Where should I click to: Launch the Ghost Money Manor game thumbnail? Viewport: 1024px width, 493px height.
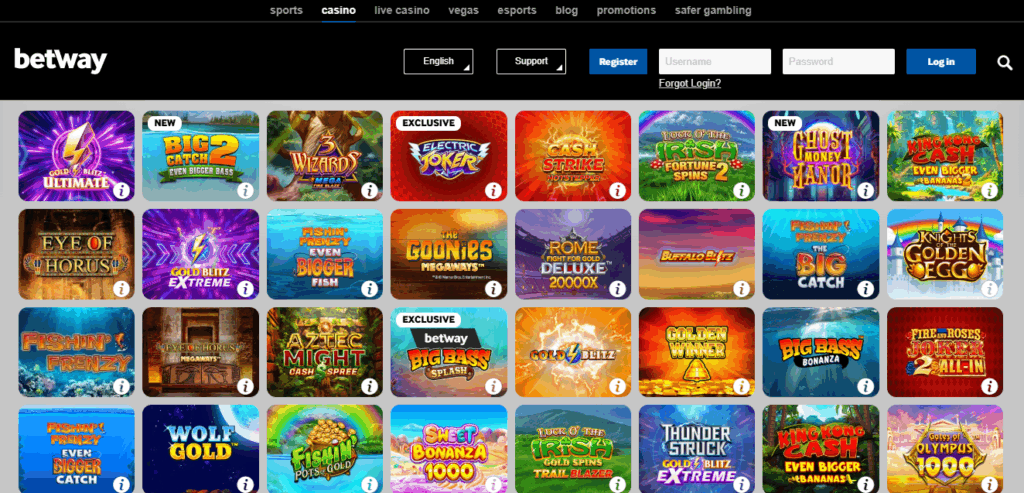(820, 155)
